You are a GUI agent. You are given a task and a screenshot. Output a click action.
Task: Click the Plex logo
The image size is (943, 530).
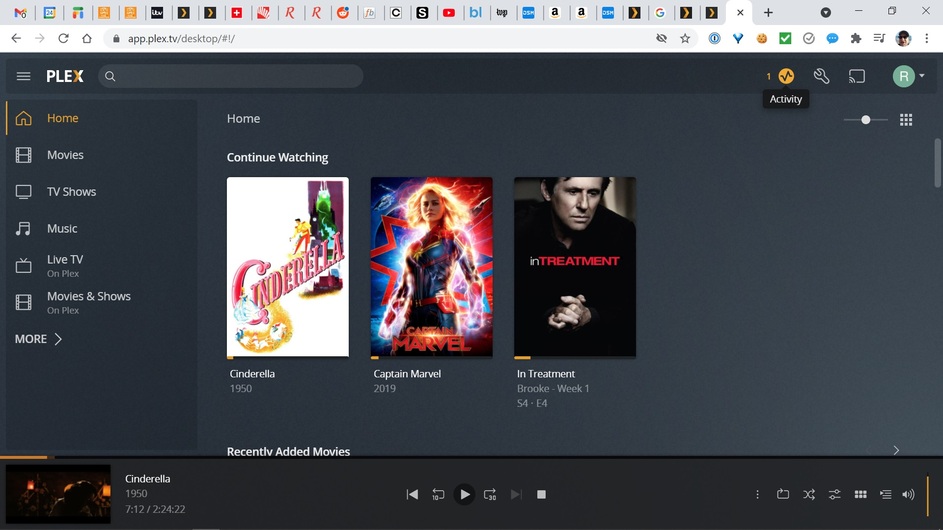click(65, 76)
